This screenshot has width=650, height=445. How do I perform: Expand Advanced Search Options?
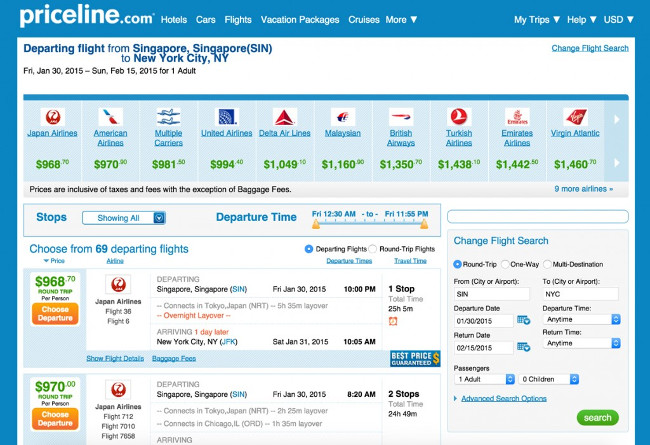click(x=504, y=399)
